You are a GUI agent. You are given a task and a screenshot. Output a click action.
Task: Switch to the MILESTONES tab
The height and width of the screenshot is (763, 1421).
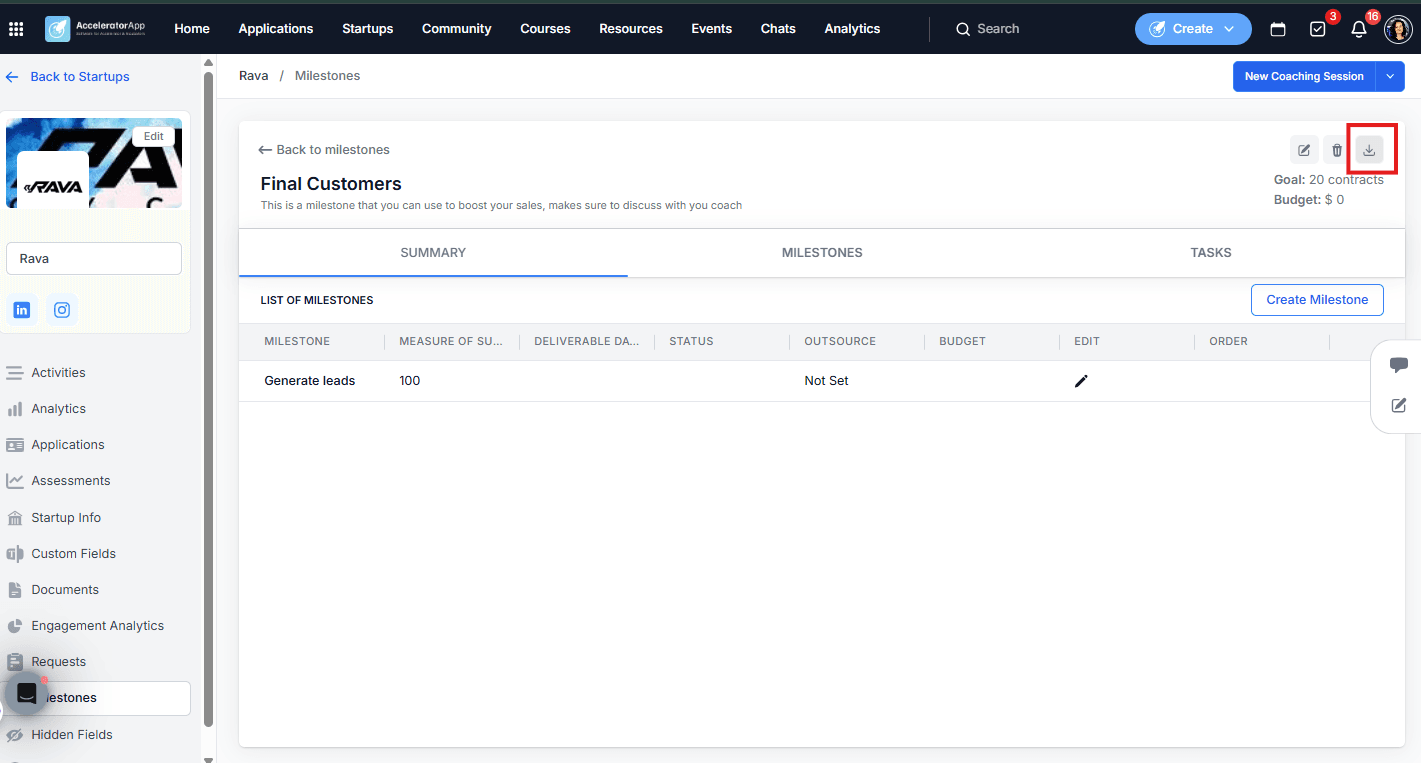822,253
